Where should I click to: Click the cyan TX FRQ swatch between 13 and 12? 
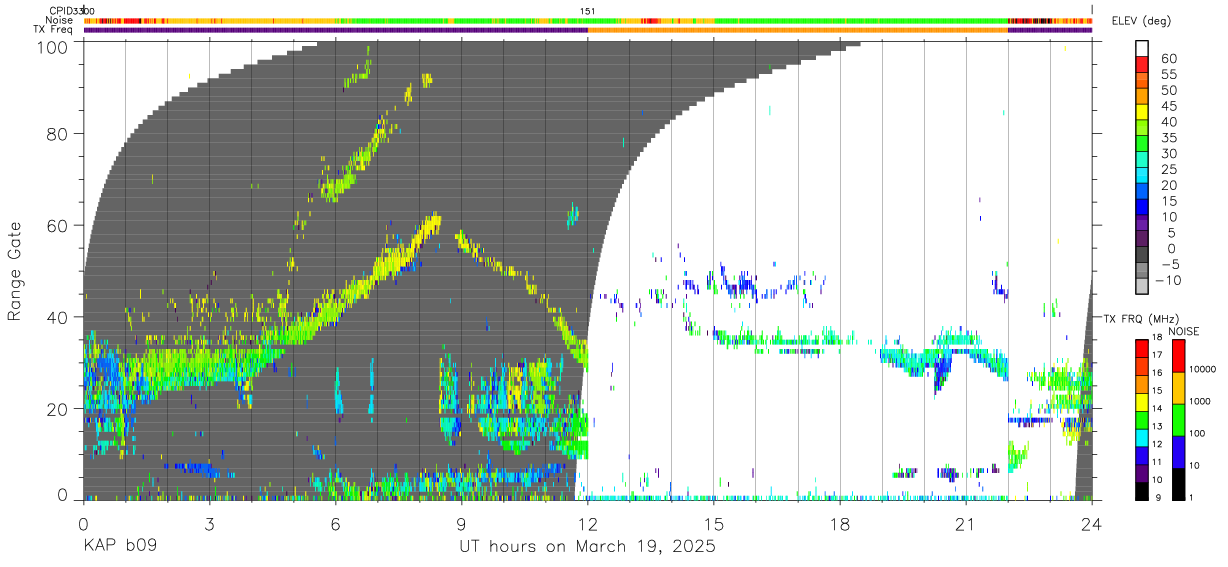click(1142, 436)
